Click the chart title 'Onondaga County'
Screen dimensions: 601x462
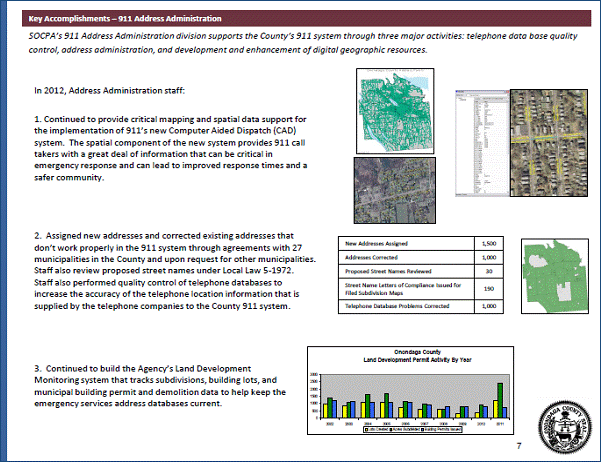(x=417, y=352)
